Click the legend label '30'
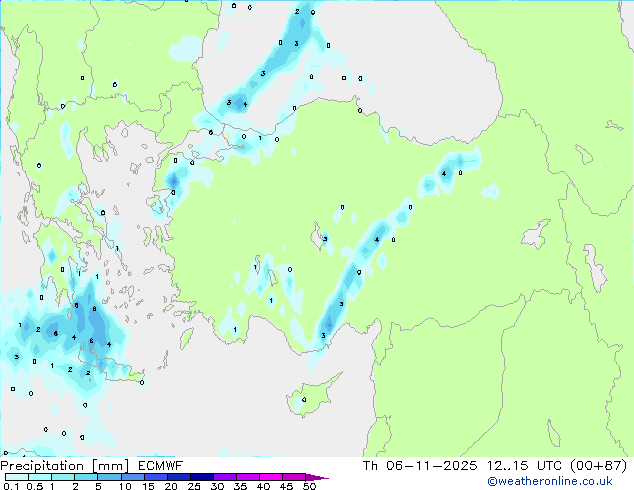The width and height of the screenshot is (634, 490). pos(217,486)
